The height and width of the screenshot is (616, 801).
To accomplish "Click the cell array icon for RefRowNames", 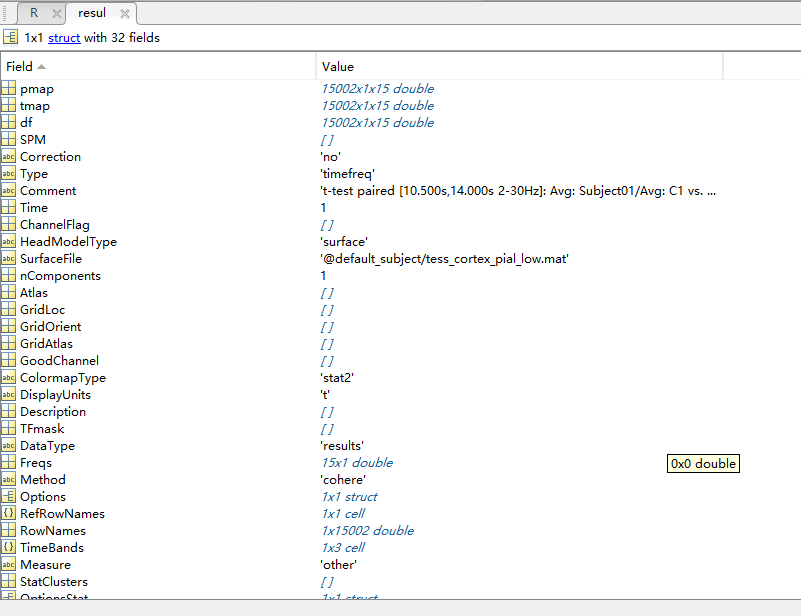I will coord(9,514).
